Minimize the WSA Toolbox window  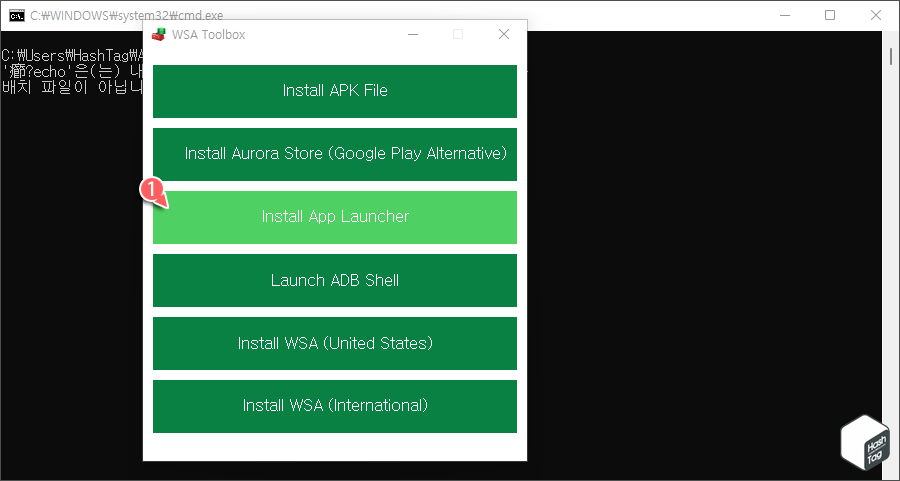(413, 34)
